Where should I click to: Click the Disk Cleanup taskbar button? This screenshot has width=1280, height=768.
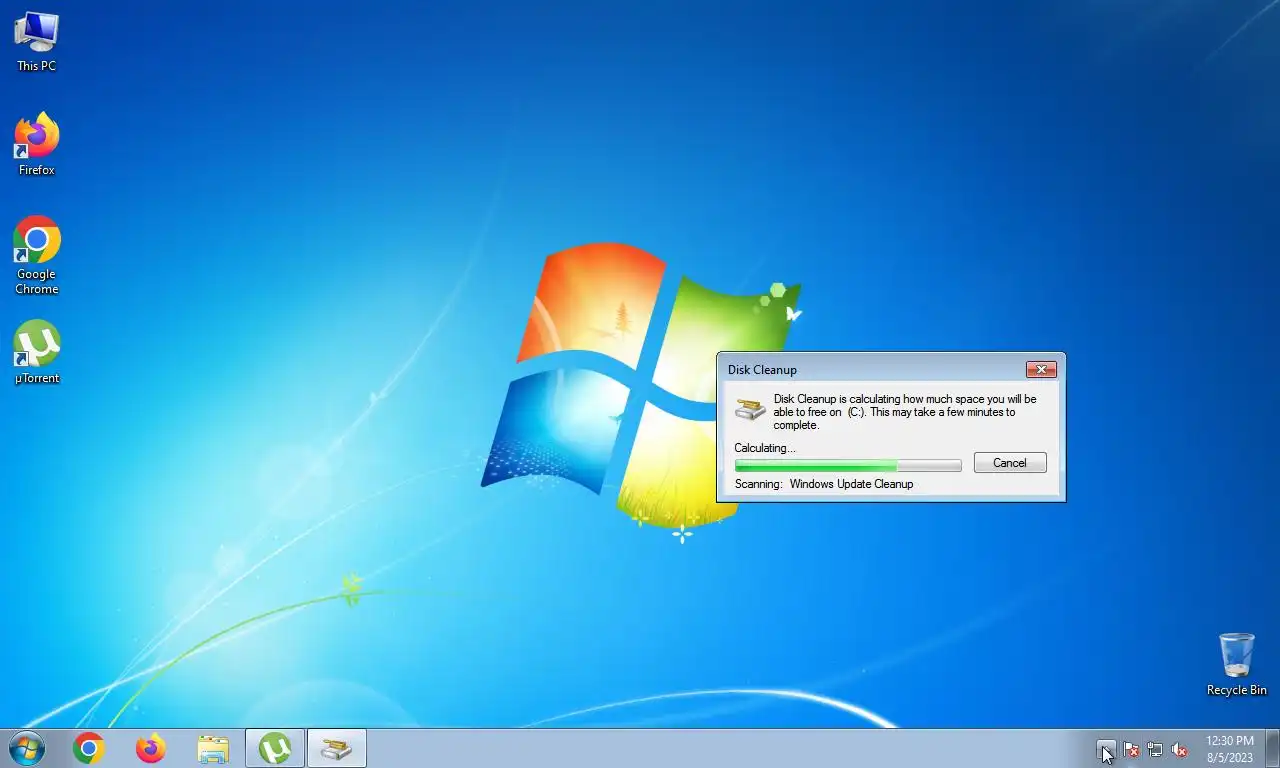(337, 748)
